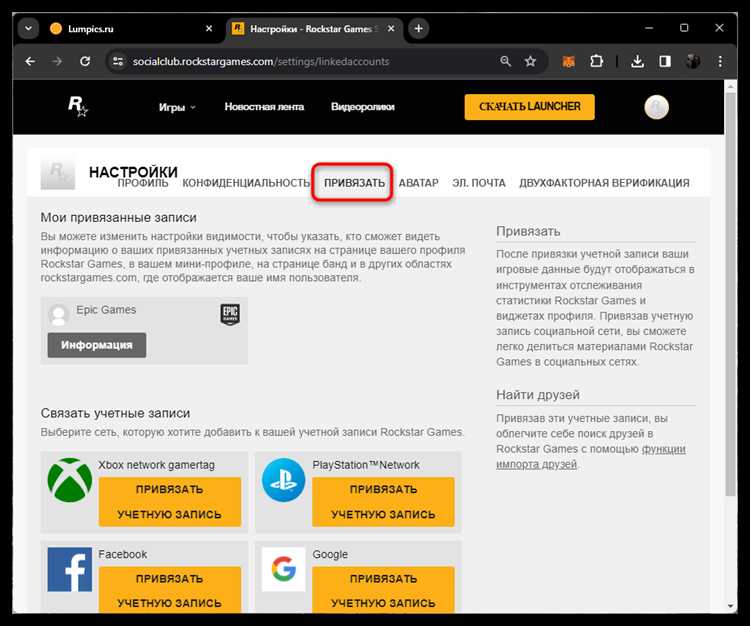Click the browser forward arrow
The image size is (750, 626).
pyautogui.click(x=57, y=61)
